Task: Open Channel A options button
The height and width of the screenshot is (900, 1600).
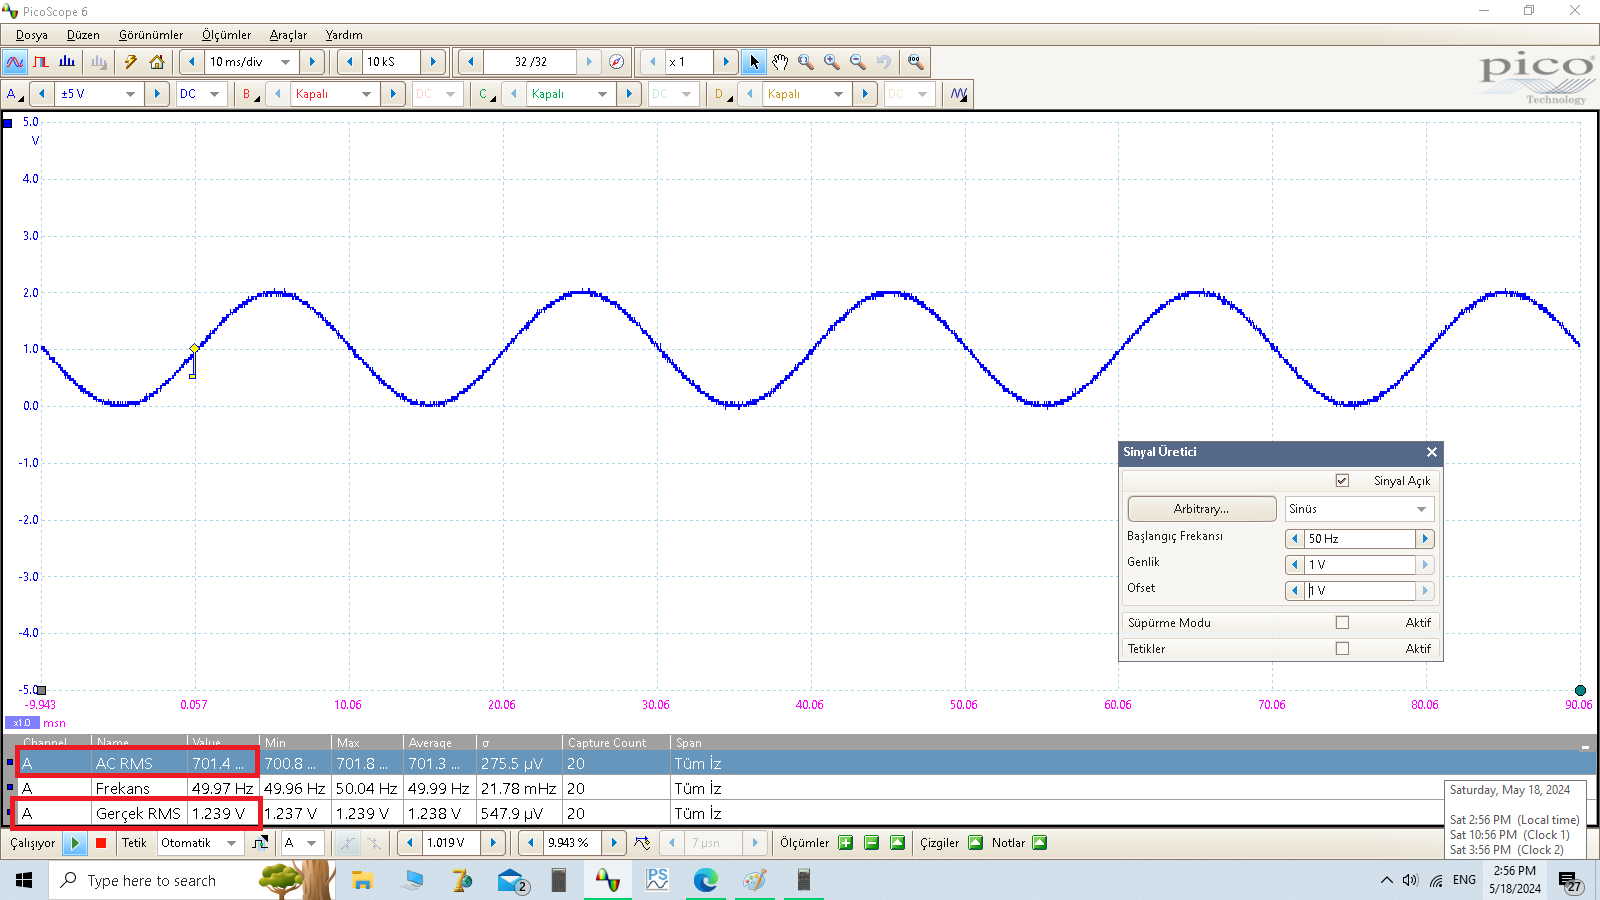Action: tap(14, 94)
